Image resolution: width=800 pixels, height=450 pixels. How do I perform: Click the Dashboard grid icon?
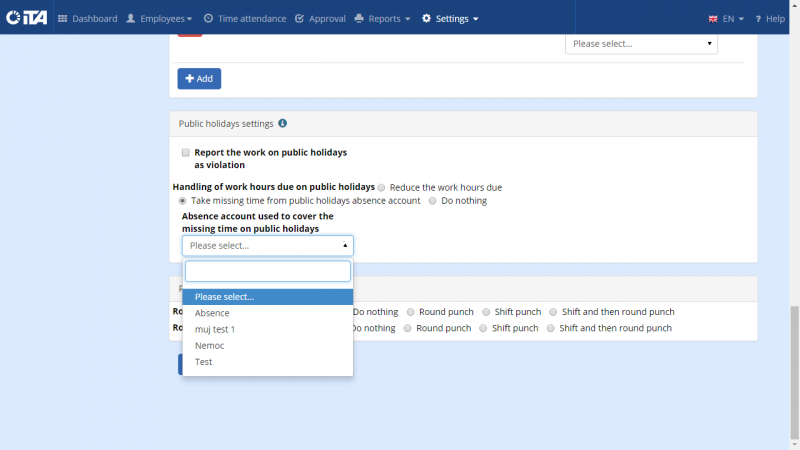[x=62, y=18]
